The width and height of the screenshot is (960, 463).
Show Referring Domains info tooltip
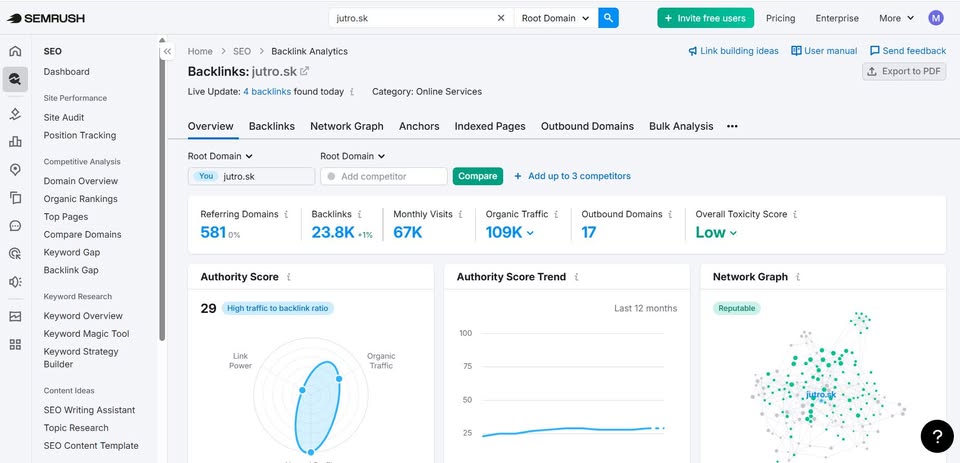(285, 214)
